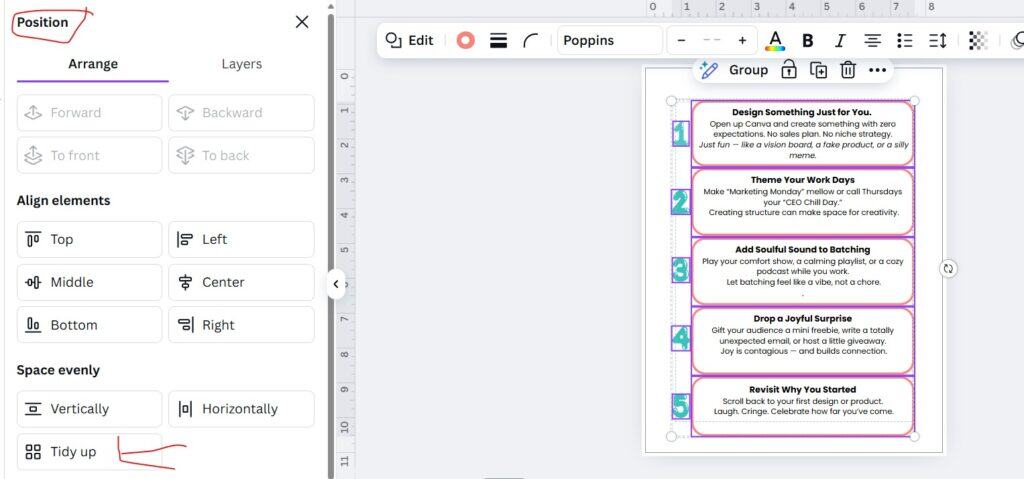Space elements evenly Vertically
This screenshot has height=479, width=1024.
89,409
